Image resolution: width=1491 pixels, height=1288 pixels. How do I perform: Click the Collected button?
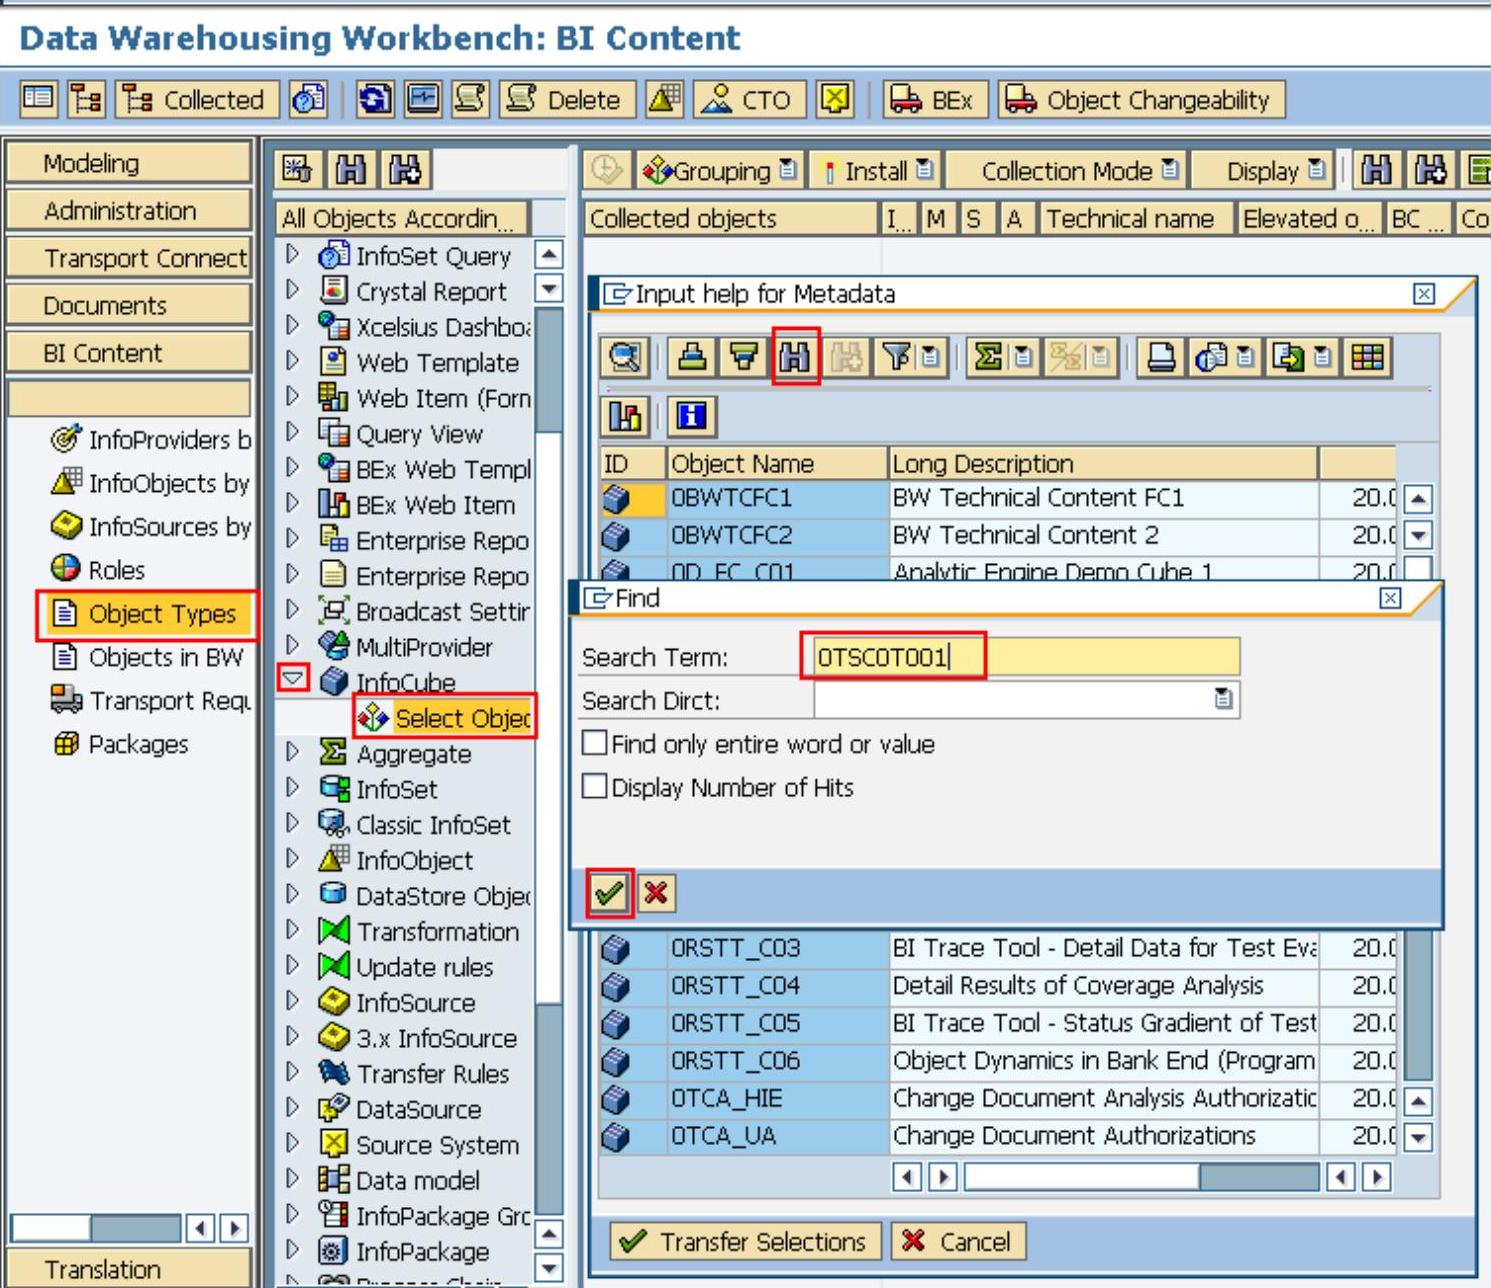pyautogui.click(x=196, y=99)
